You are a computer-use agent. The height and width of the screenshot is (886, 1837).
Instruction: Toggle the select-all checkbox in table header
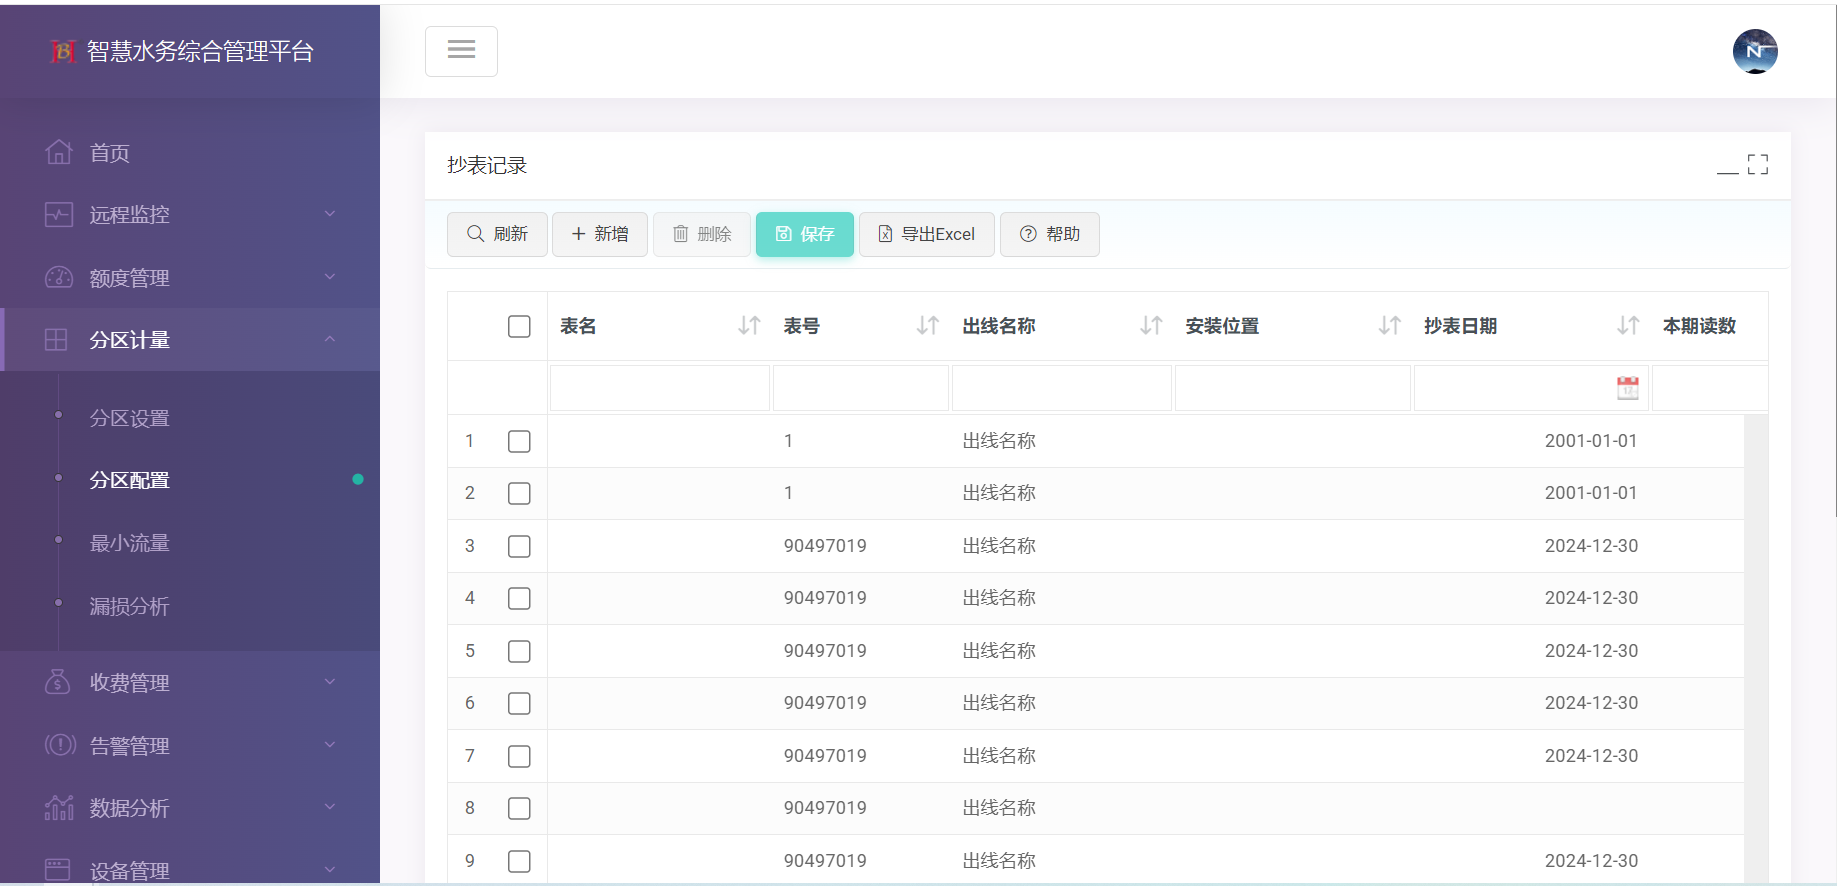[x=519, y=327]
